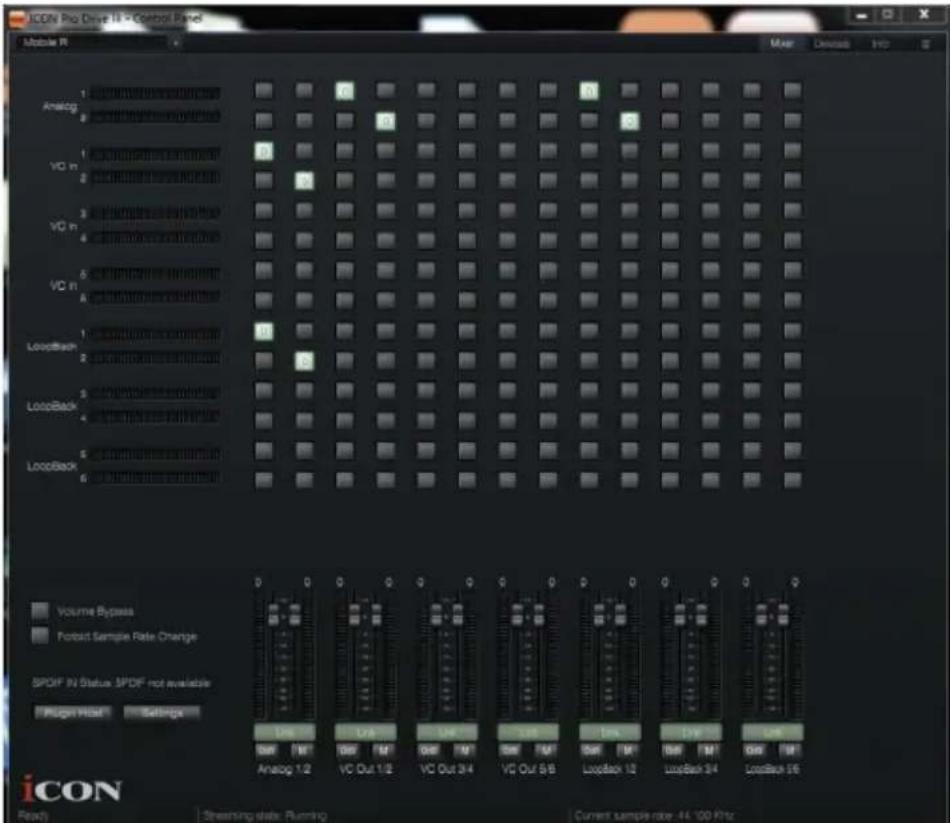Switch to the Mixer tab
Screen dimensions: 950x823
[782, 44]
